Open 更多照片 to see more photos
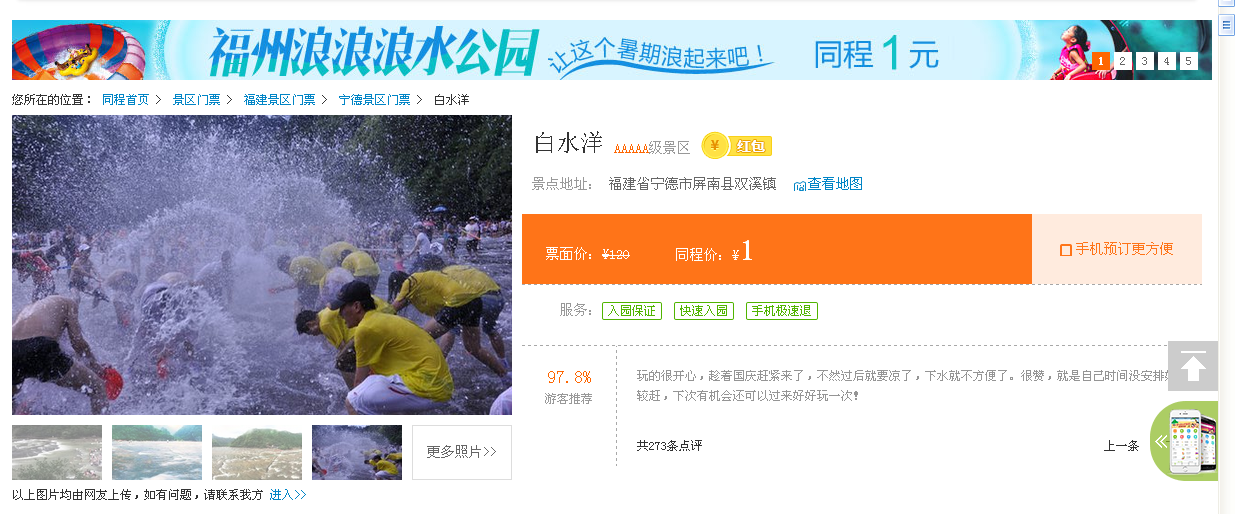The width and height of the screenshot is (1235, 514). coord(462,452)
